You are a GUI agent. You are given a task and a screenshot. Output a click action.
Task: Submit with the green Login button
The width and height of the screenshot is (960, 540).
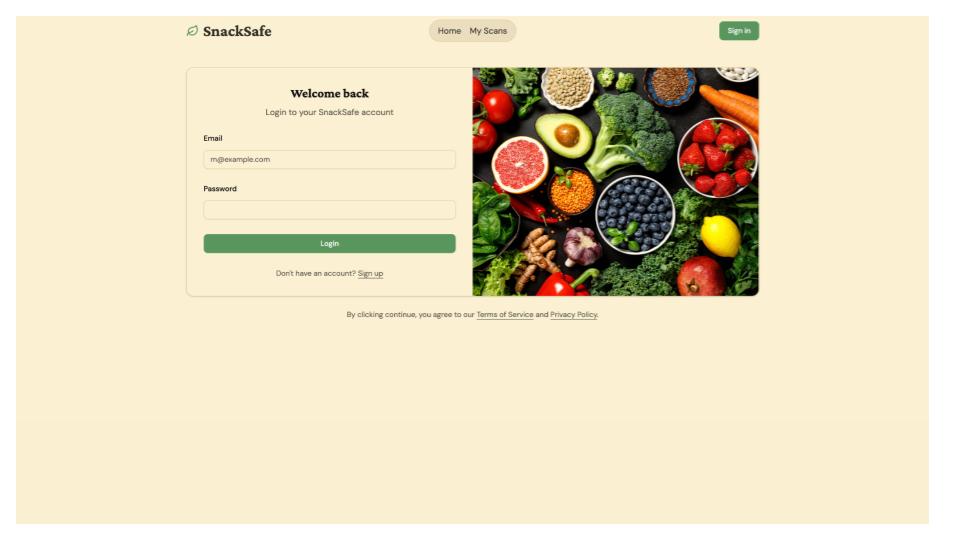click(x=329, y=243)
